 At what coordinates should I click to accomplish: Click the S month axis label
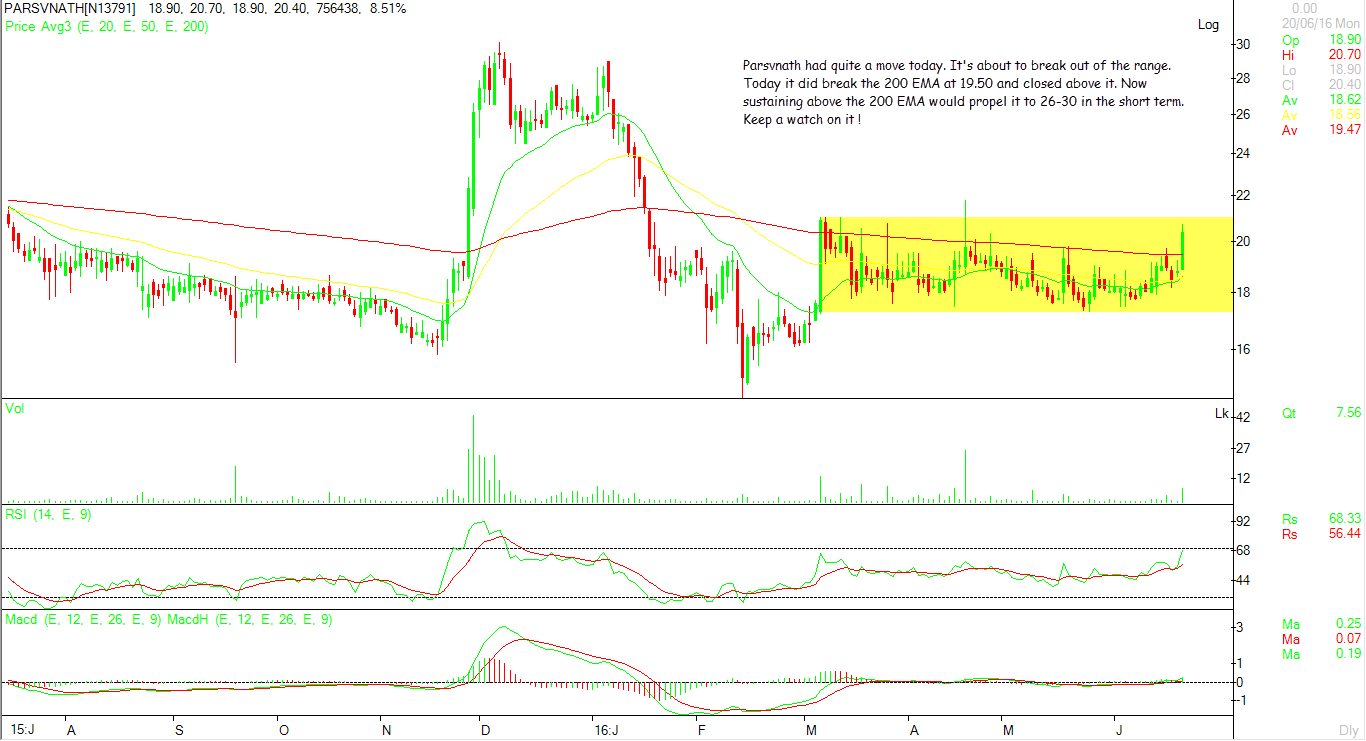177,730
